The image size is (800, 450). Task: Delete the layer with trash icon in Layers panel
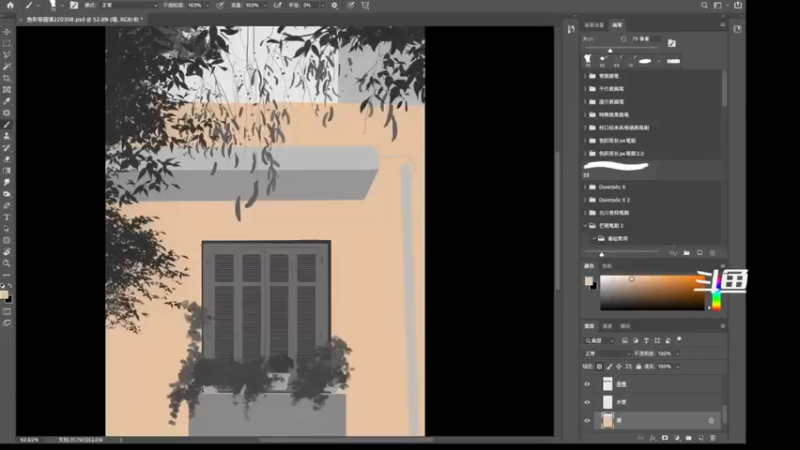click(713, 438)
